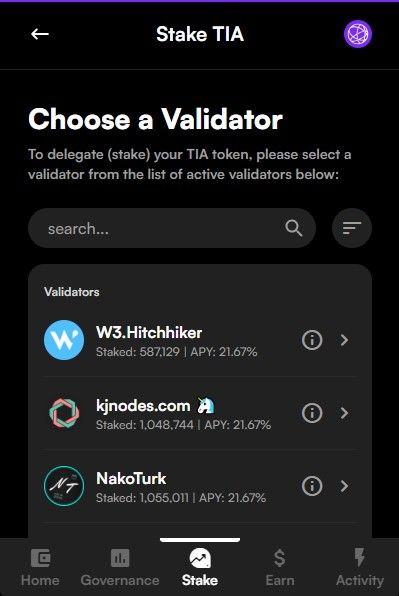The image size is (399, 596).
Task: Show info for kjnodes.com validator
Action: click(312, 413)
